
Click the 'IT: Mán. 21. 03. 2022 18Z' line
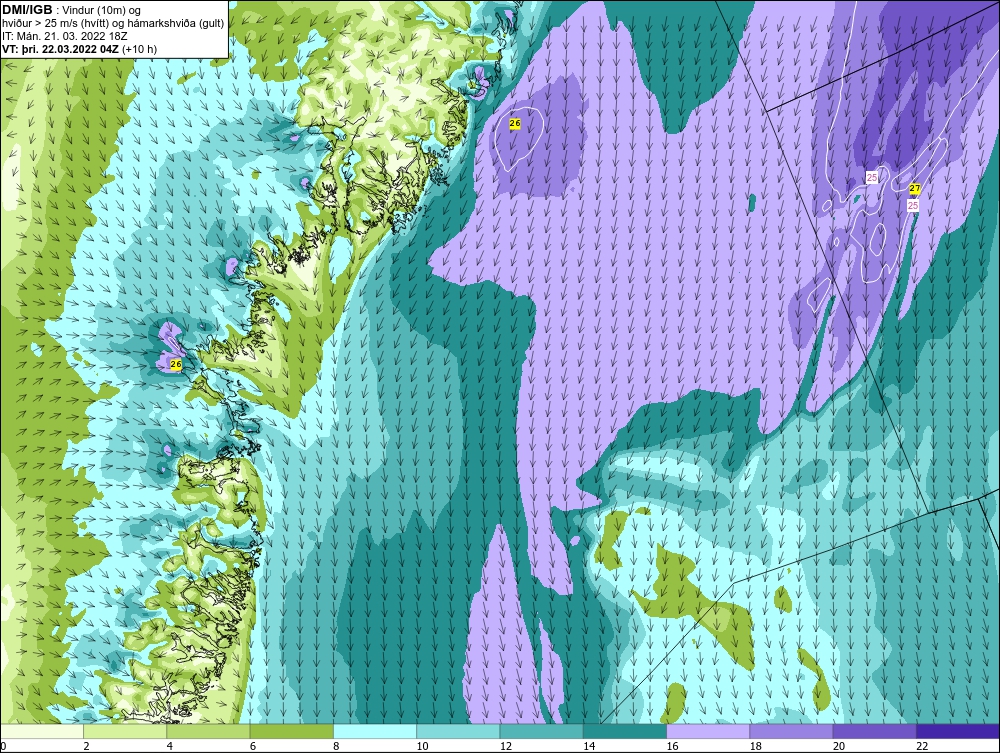click(x=65, y=36)
